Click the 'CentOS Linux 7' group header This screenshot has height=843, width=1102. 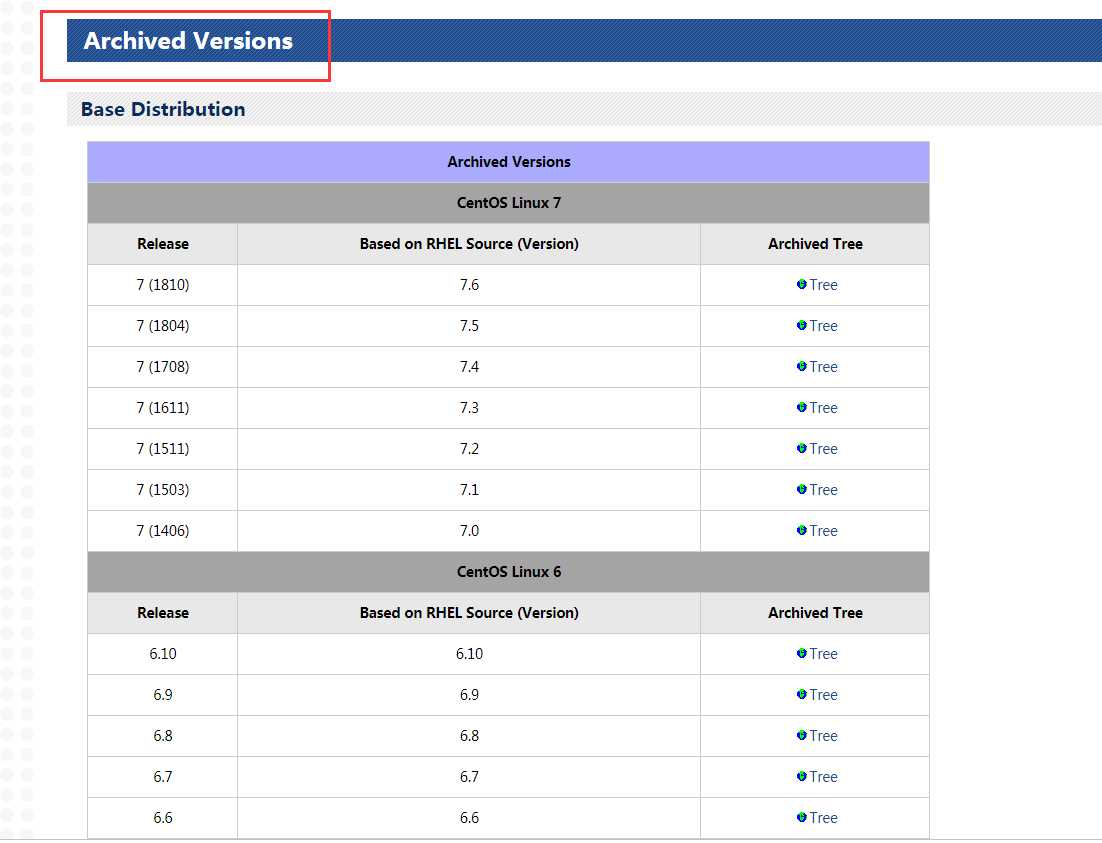tap(508, 202)
